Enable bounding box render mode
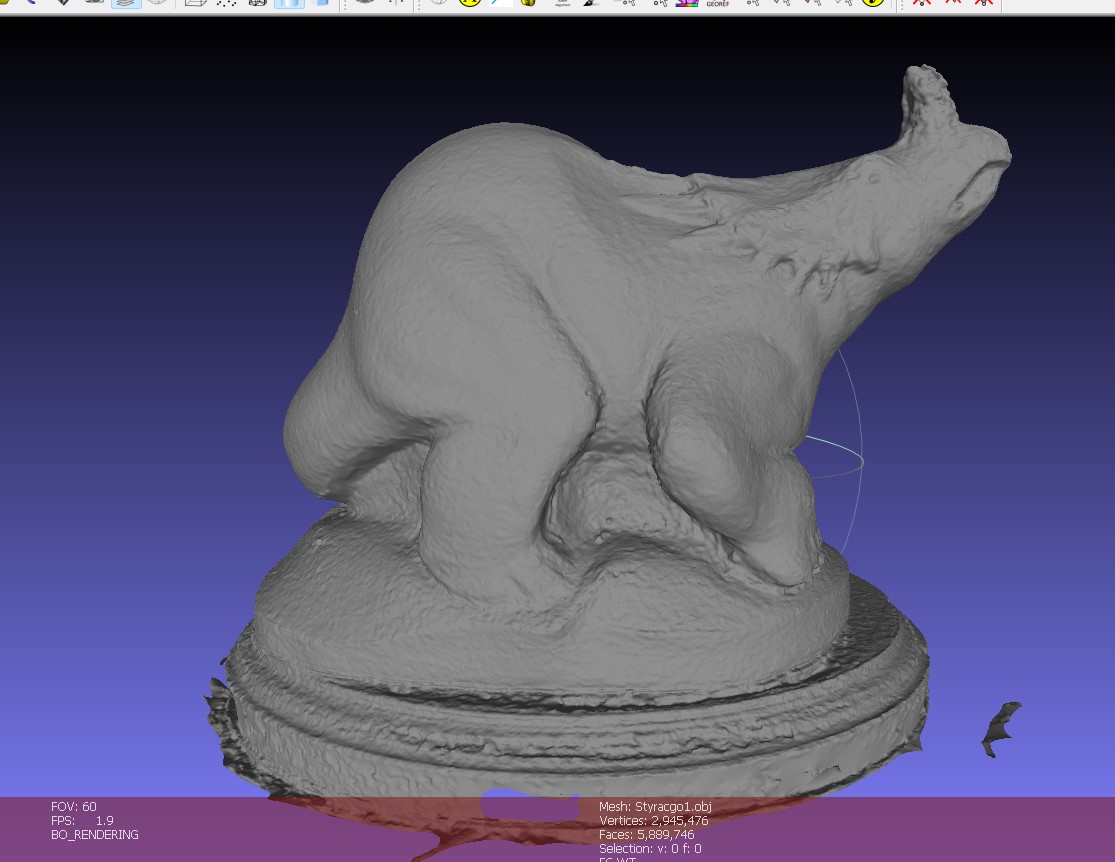 tap(195, 3)
